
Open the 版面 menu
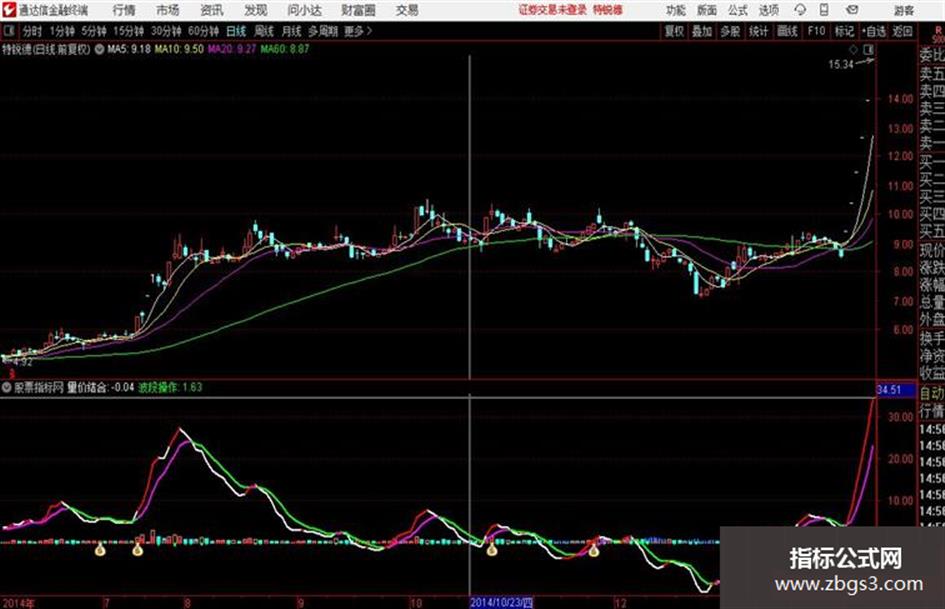[707, 10]
